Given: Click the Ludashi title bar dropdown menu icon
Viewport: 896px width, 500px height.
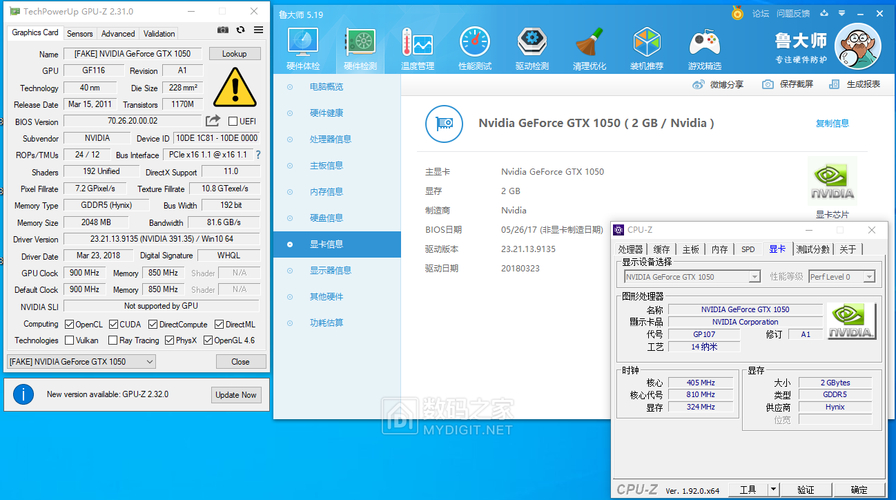Looking at the screenshot, I should (x=842, y=13).
